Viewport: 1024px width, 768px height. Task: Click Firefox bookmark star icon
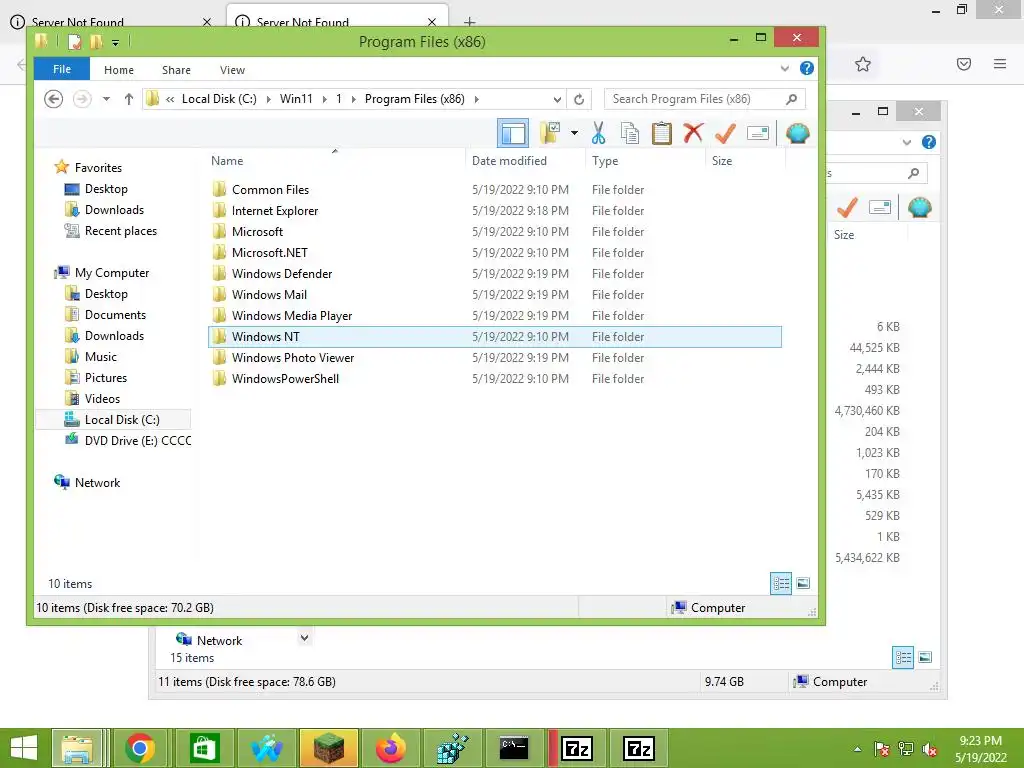point(863,64)
